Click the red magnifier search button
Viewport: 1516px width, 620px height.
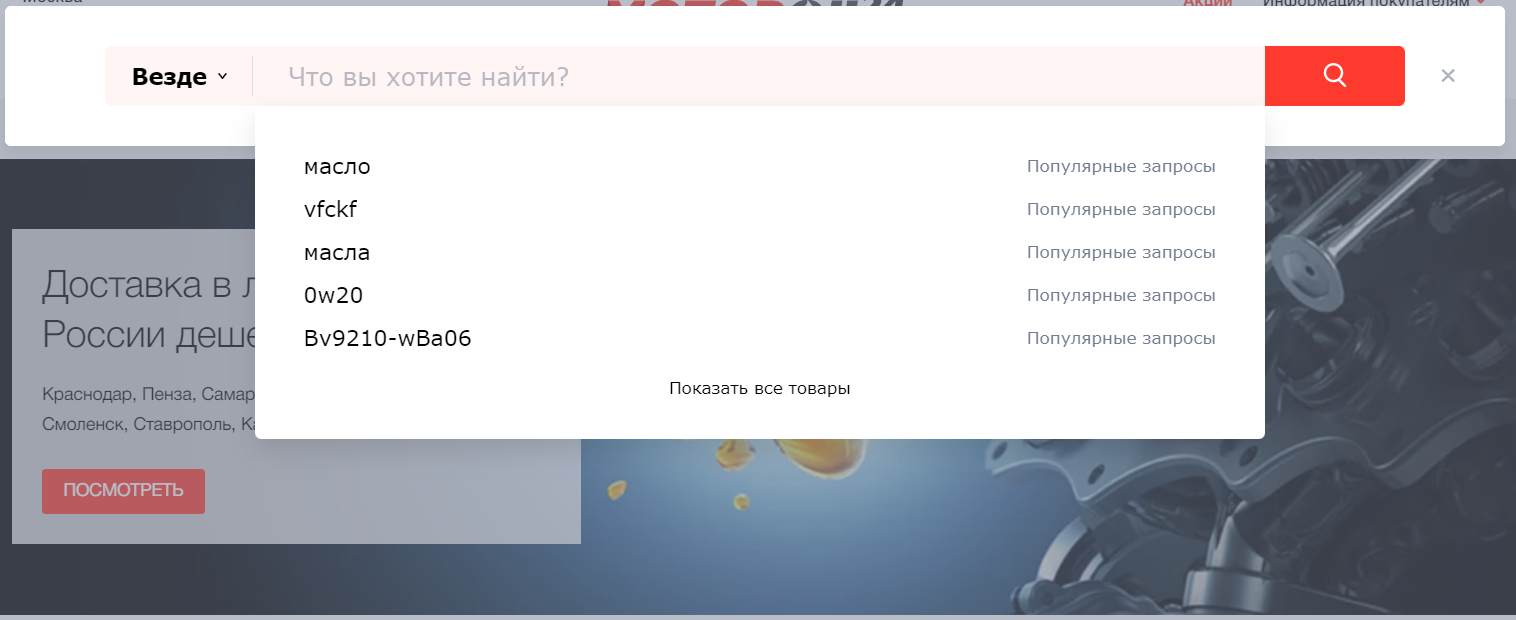click(1334, 76)
